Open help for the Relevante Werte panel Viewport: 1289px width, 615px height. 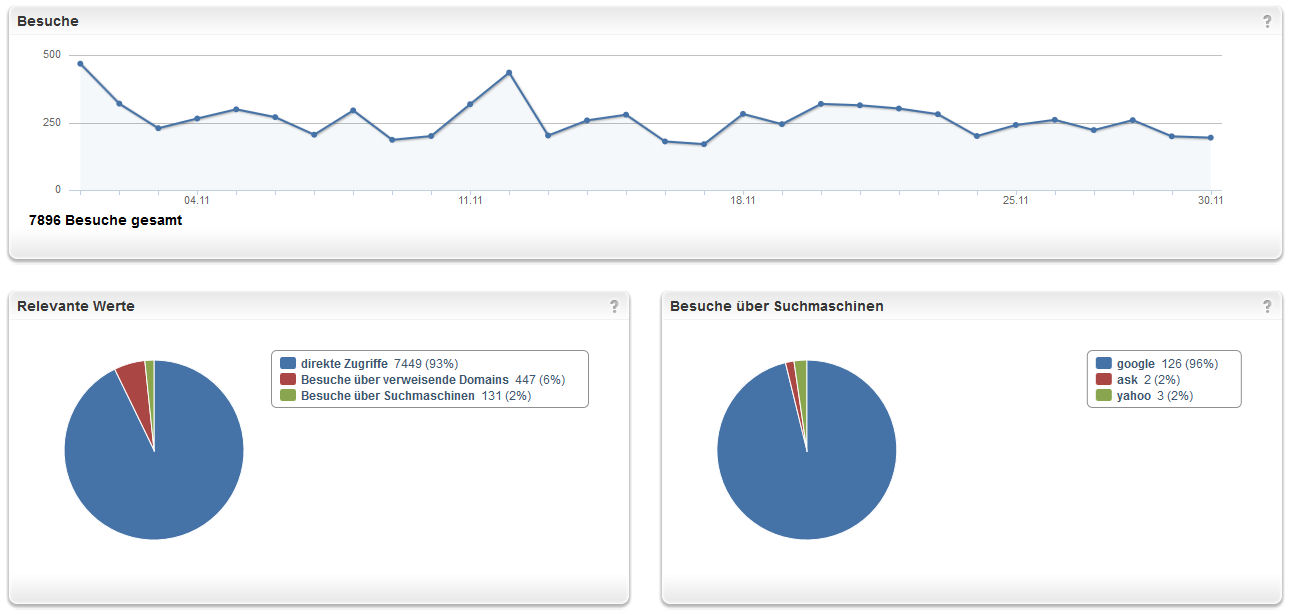(614, 306)
